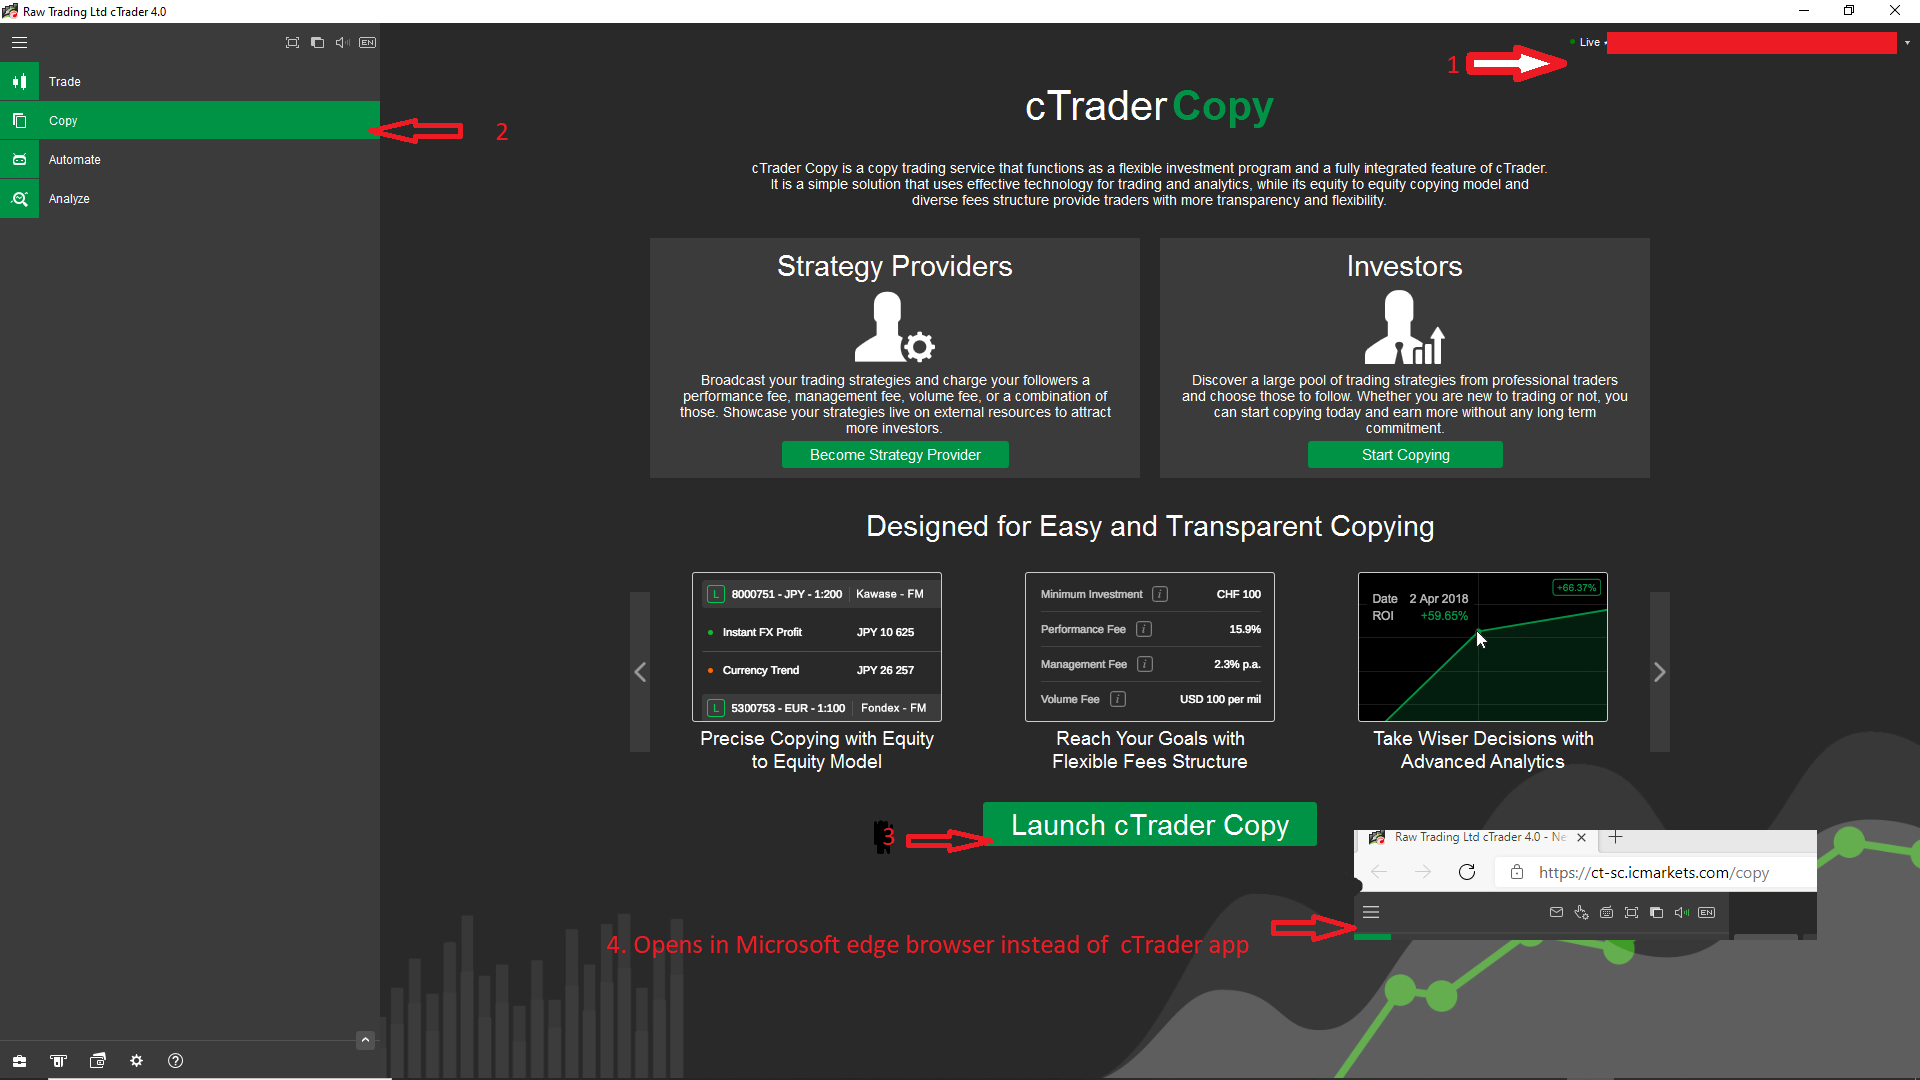Click the screenshot/capture toolbar icon
This screenshot has width=1920, height=1080.
click(291, 42)
